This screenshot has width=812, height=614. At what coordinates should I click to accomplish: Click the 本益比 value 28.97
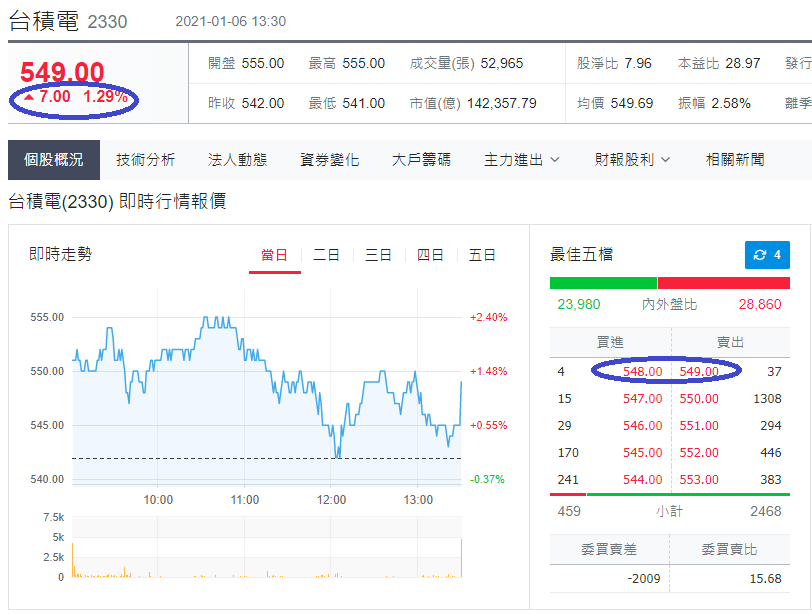point(743,63)
